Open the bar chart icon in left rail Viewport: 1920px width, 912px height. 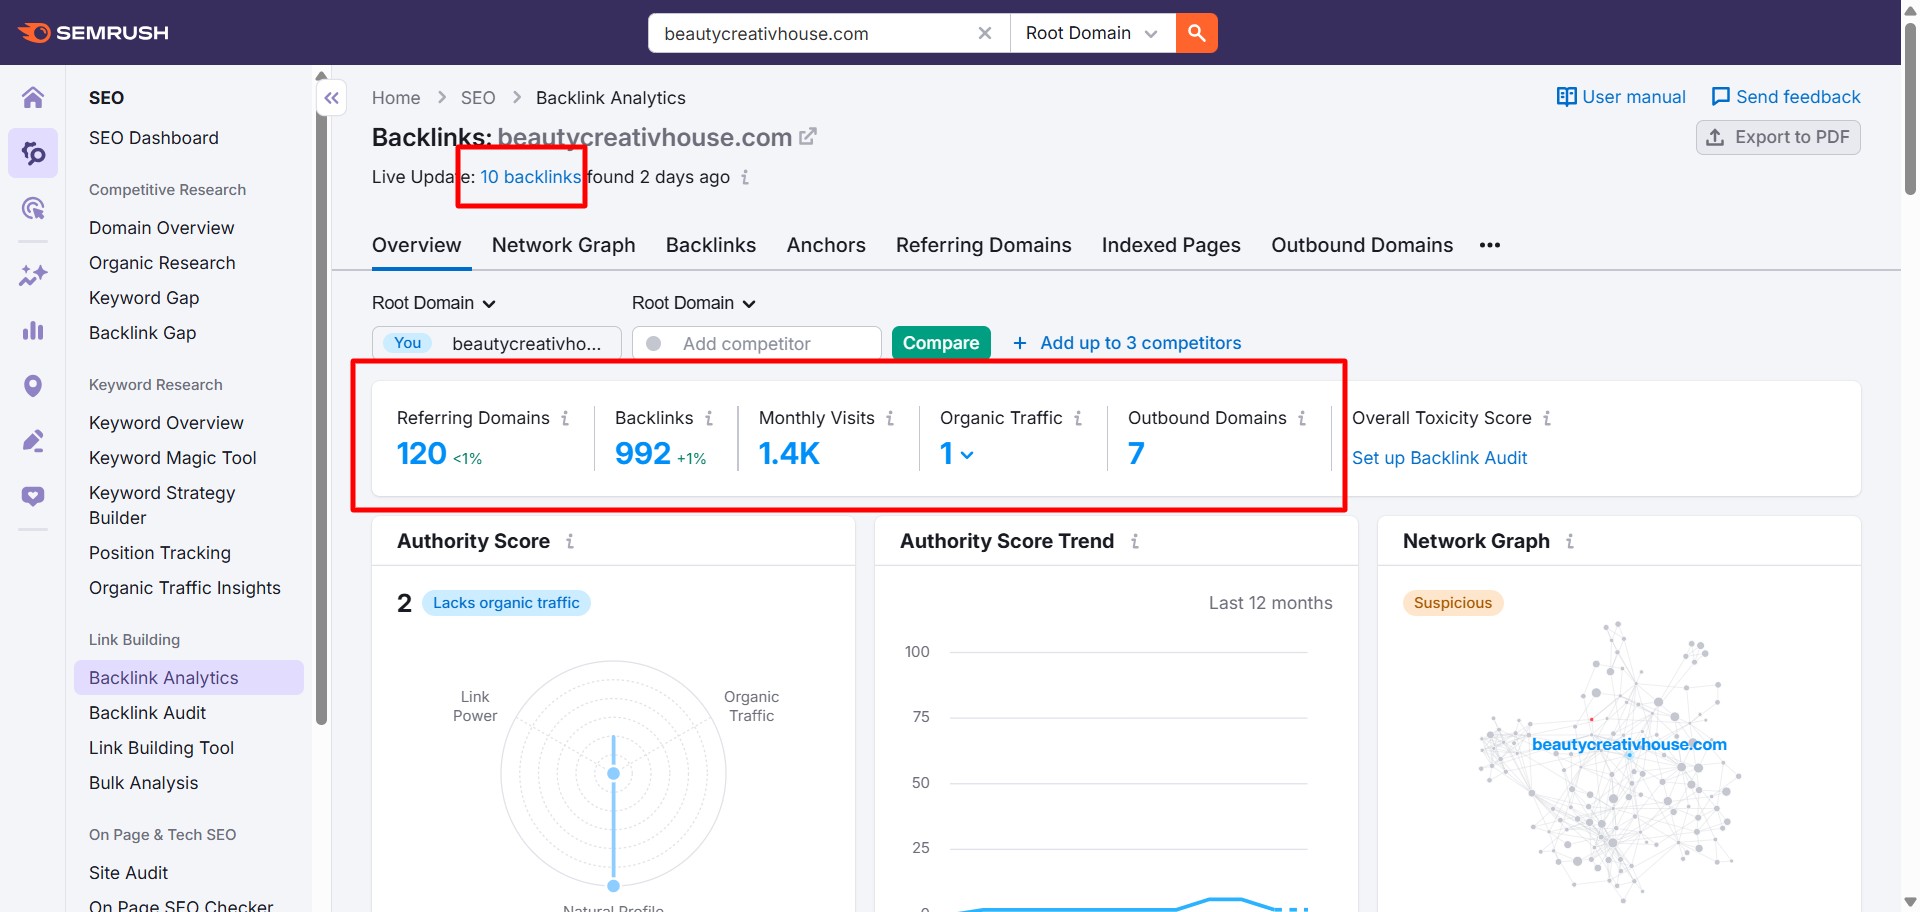pos(33,331)
